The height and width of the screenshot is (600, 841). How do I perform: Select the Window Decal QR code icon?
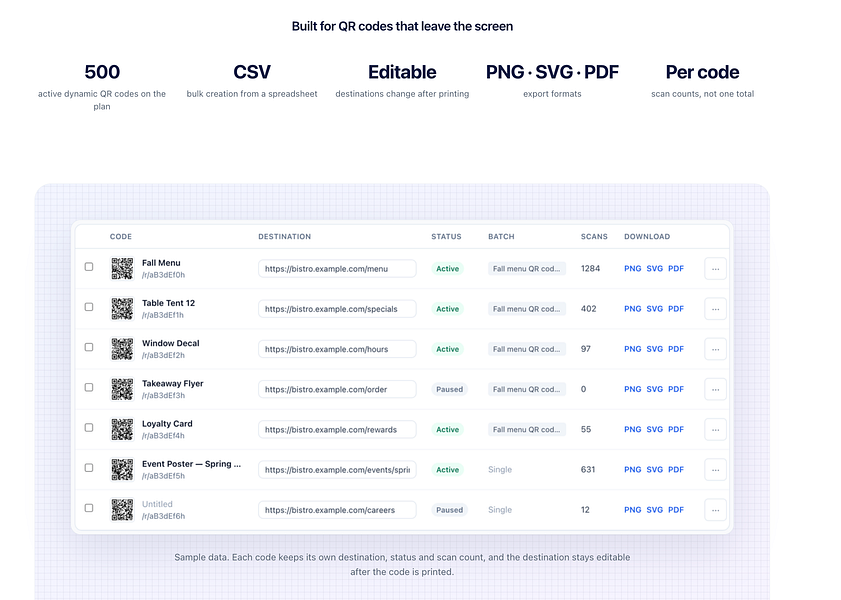[x=122, y=349]
